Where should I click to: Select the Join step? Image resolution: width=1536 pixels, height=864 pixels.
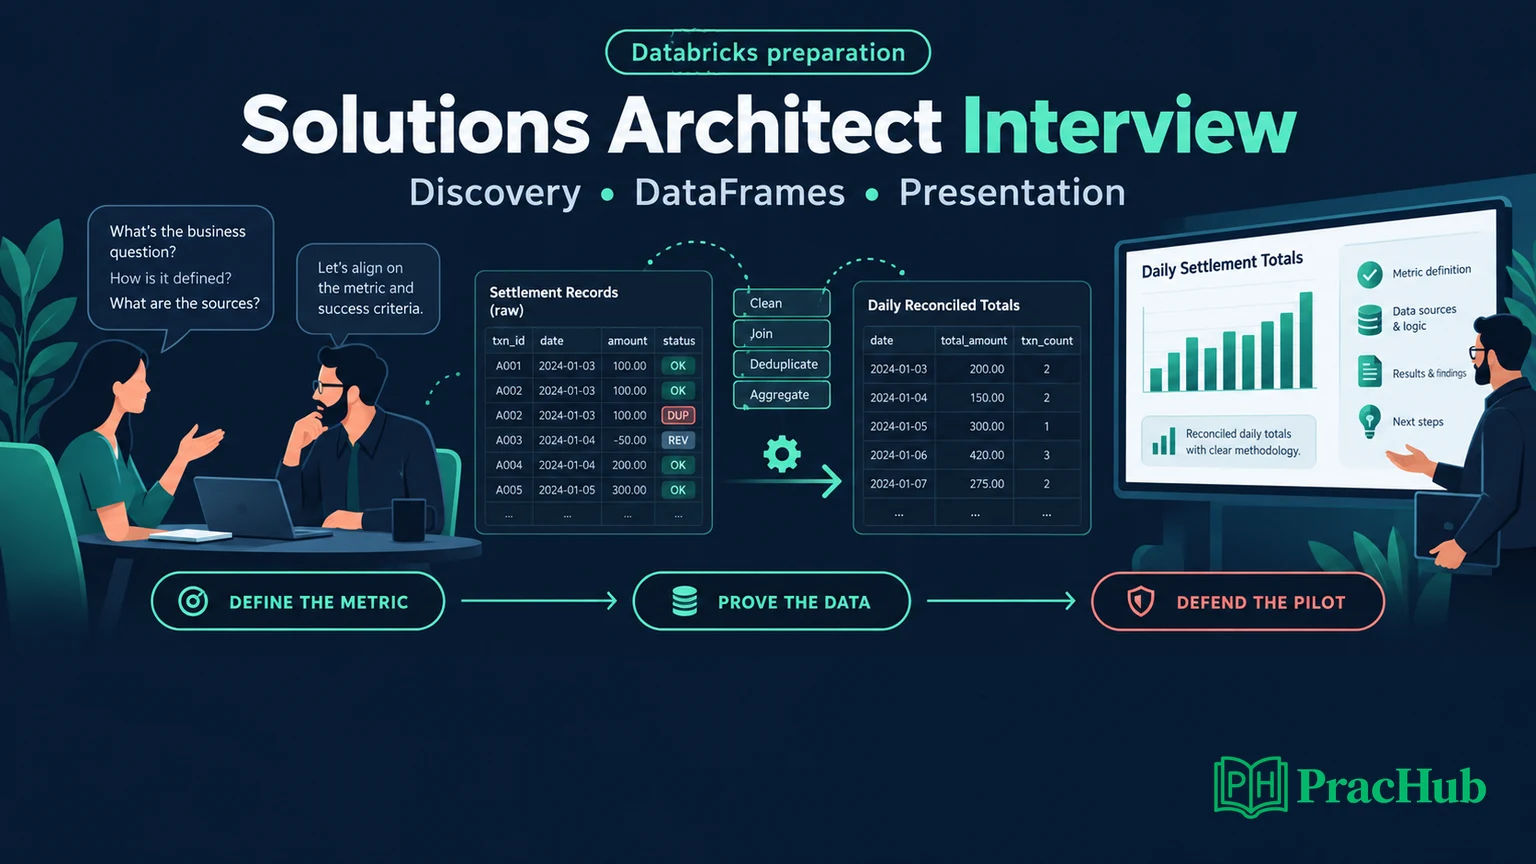pyautogui.click(x=782, y=334)
